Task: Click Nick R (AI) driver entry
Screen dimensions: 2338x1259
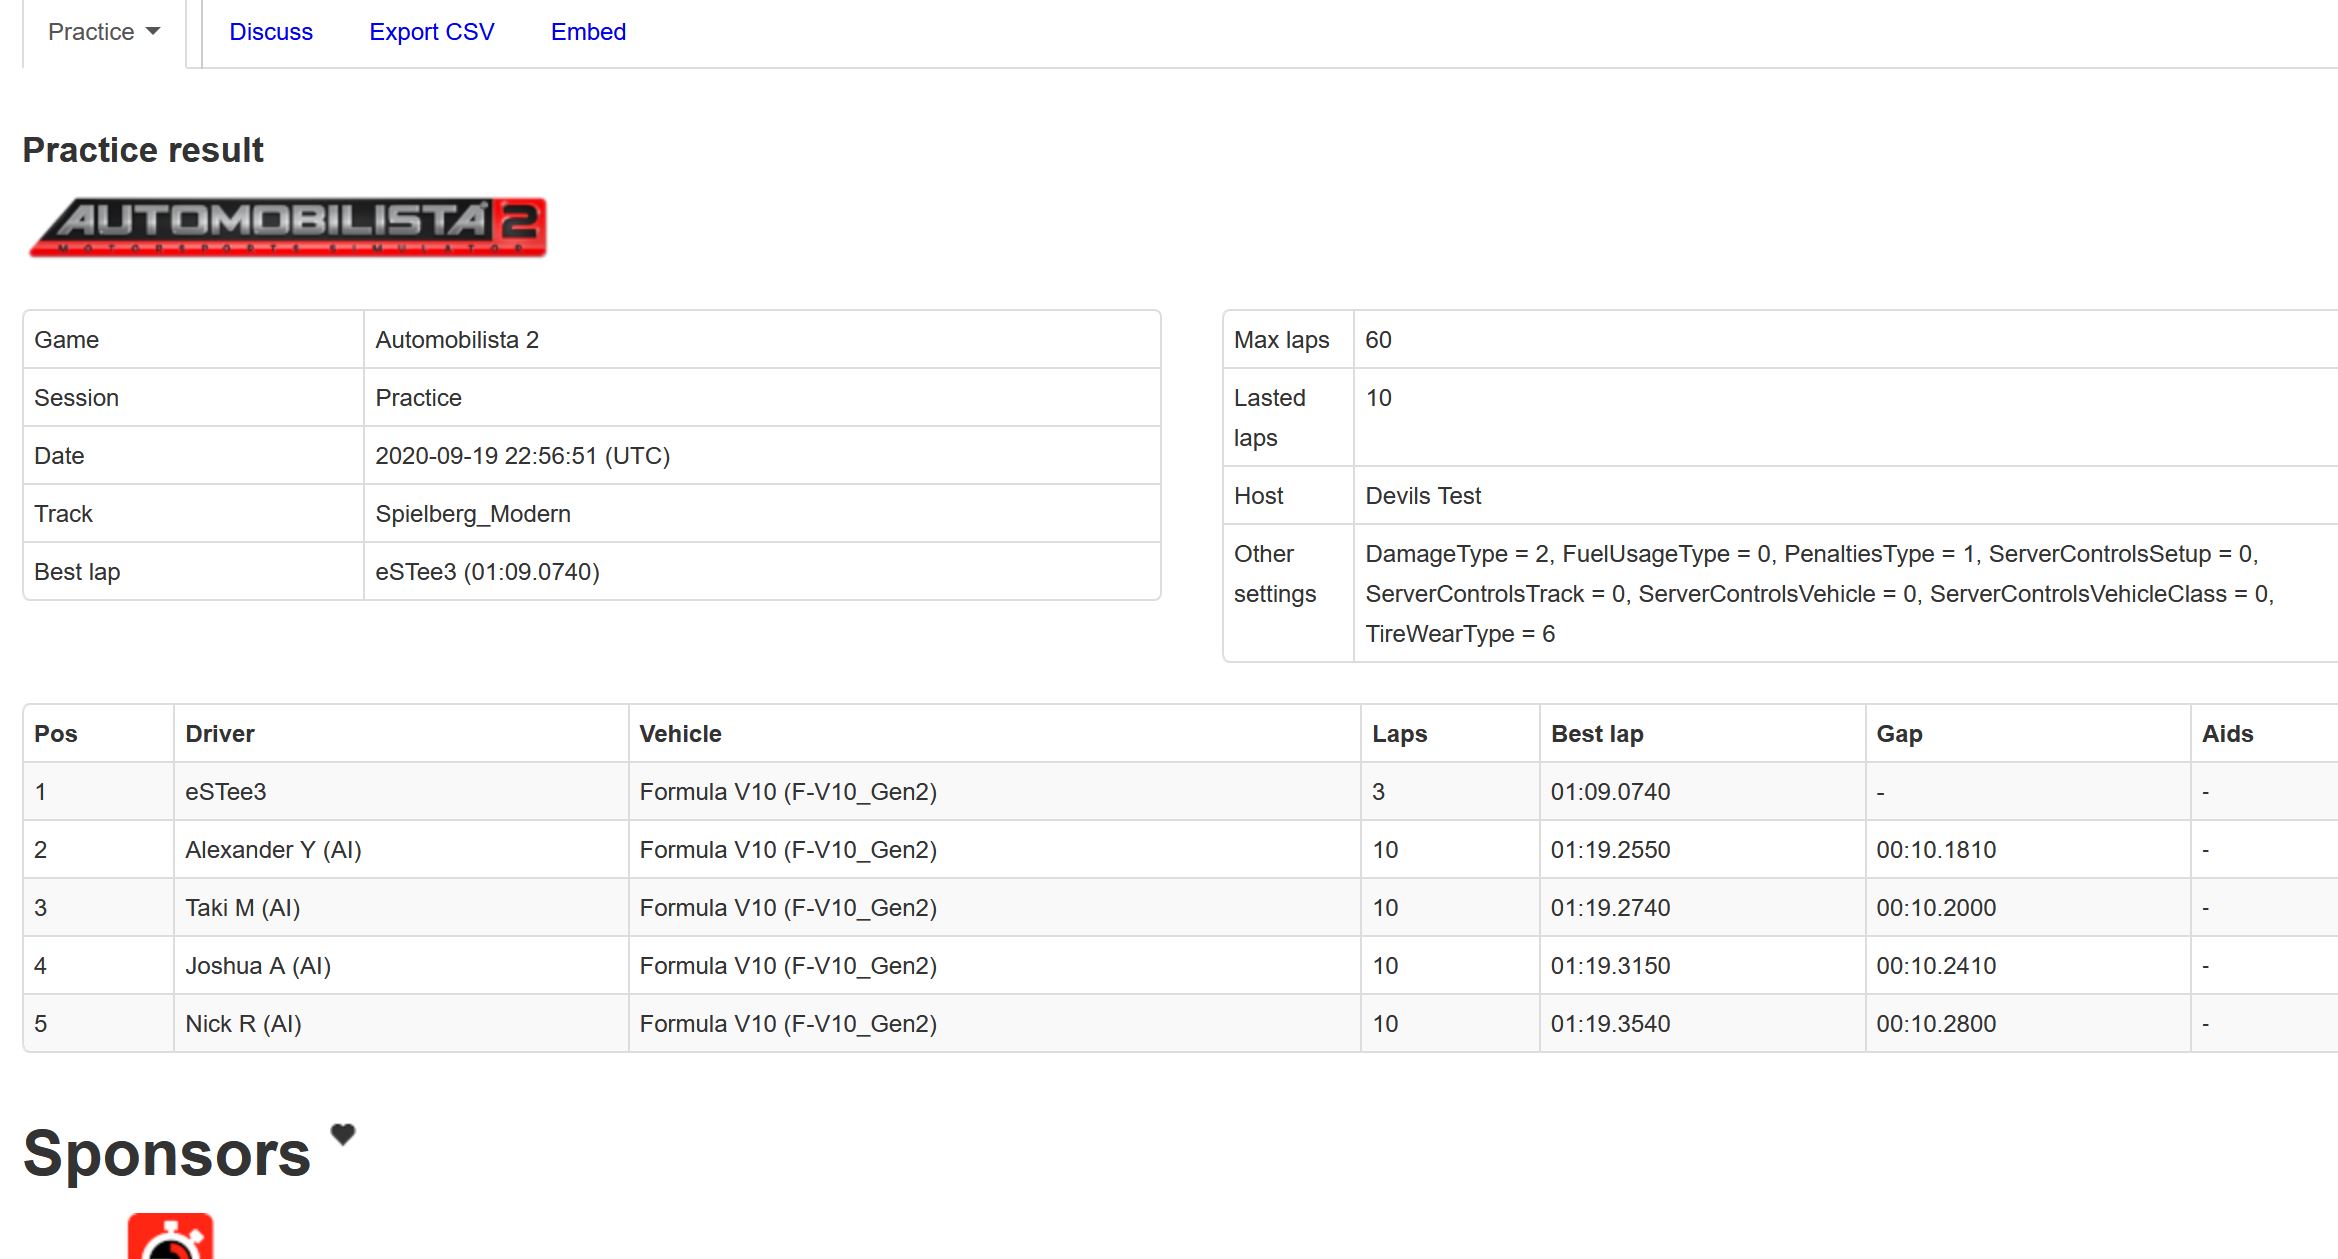Action: pos(243,1024)
